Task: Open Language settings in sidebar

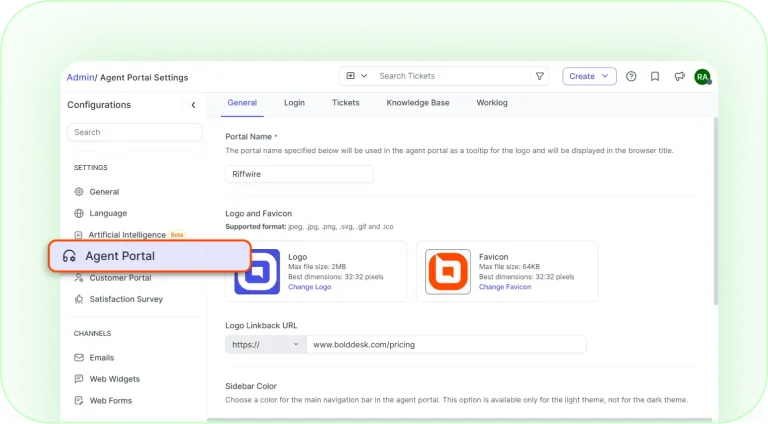Action: (x=108, y=213)
